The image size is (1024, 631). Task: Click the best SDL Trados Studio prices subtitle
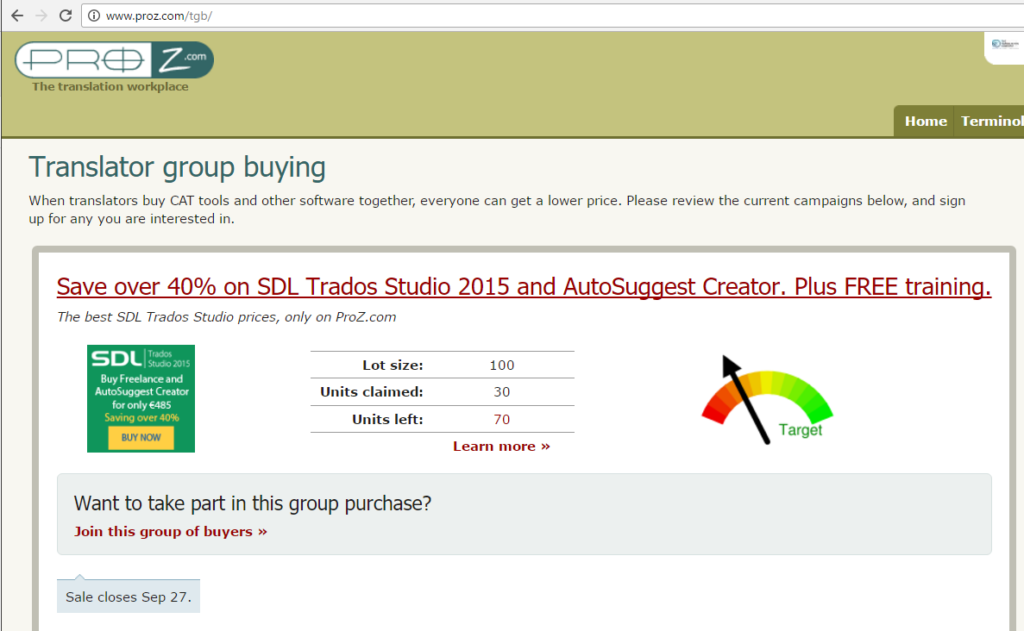[226, 317]
